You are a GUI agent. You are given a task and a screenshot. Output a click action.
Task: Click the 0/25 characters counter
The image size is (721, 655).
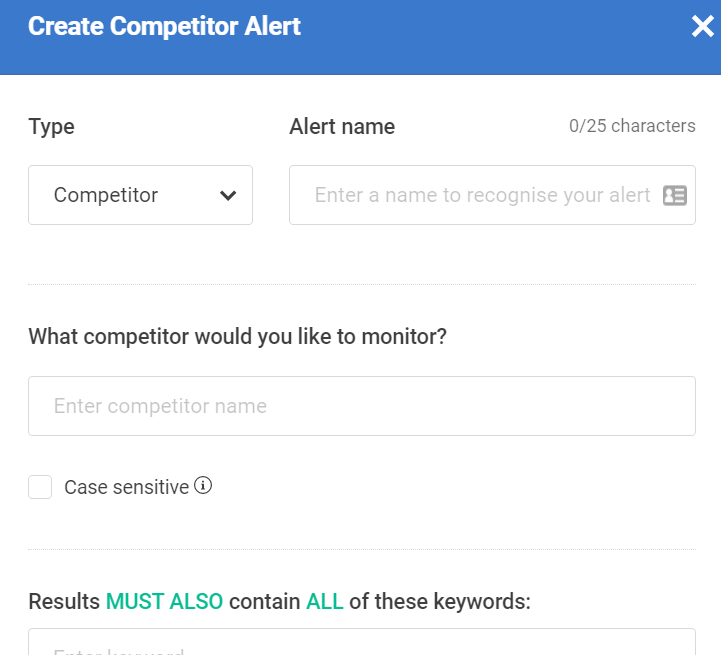[632, 126]
